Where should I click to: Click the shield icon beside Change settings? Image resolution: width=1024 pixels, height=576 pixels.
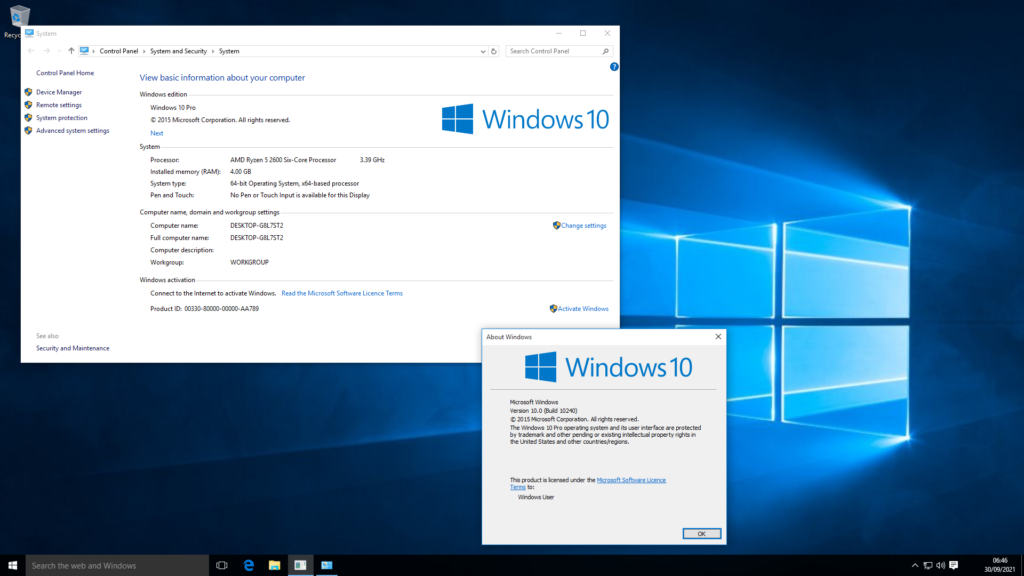(x=555, y=225)
